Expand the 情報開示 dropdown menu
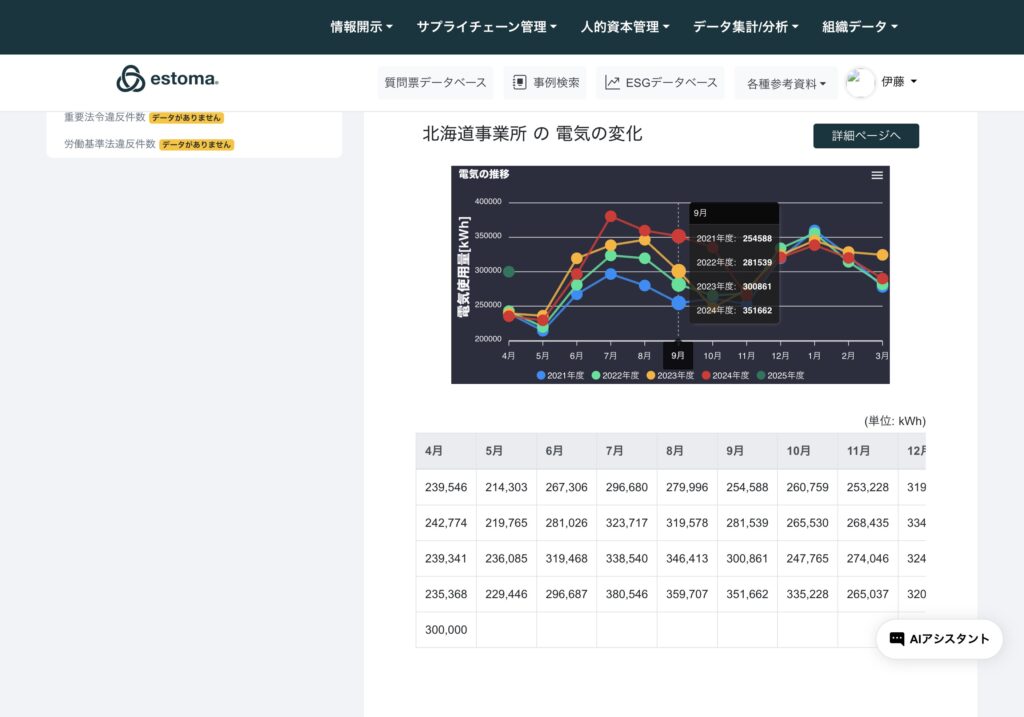 coord(361,27)
